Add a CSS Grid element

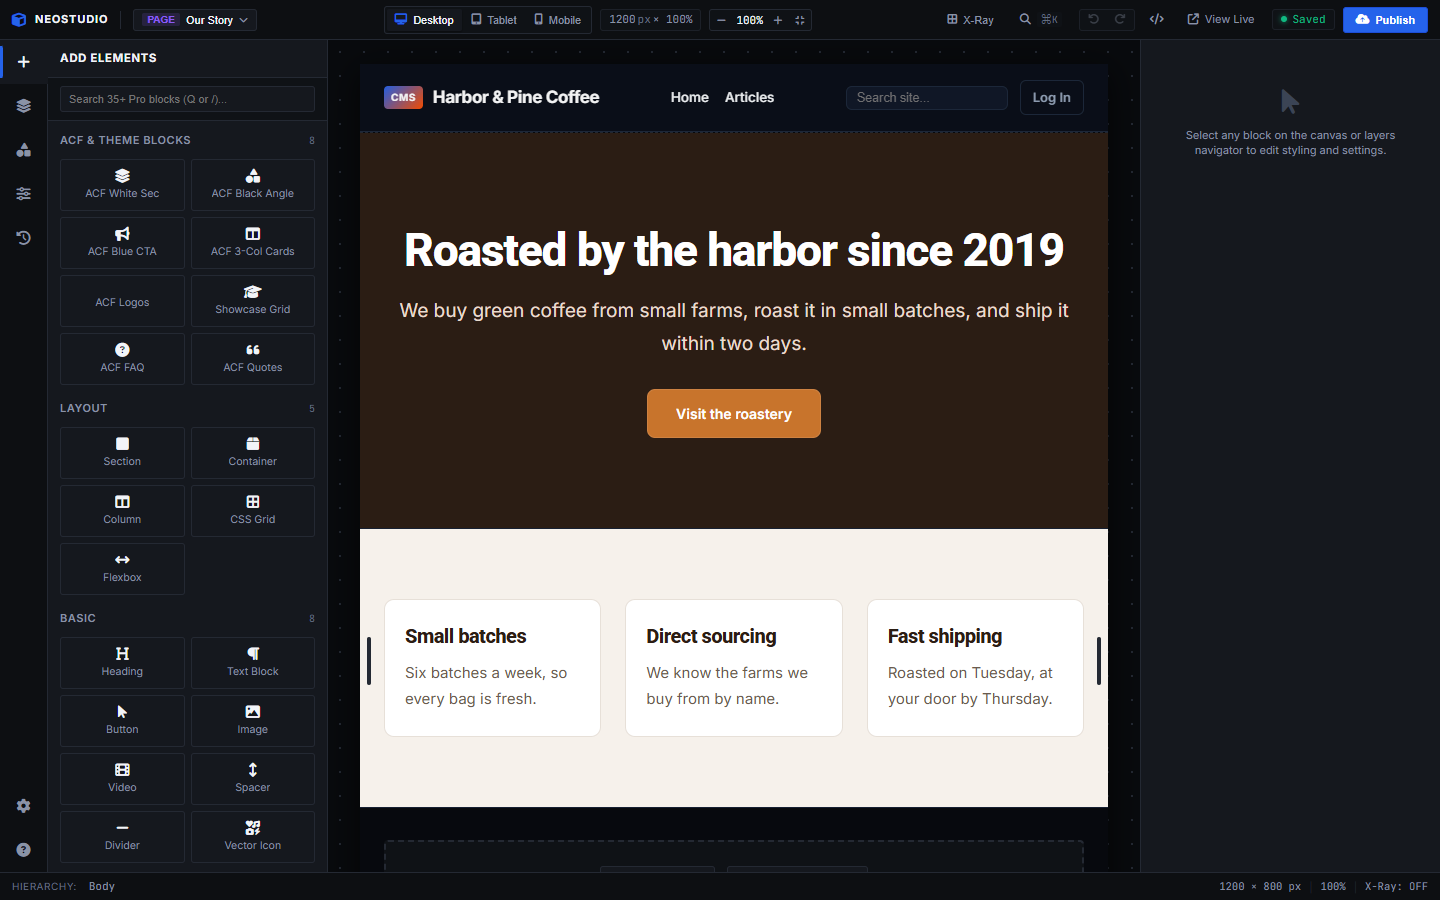253,511
